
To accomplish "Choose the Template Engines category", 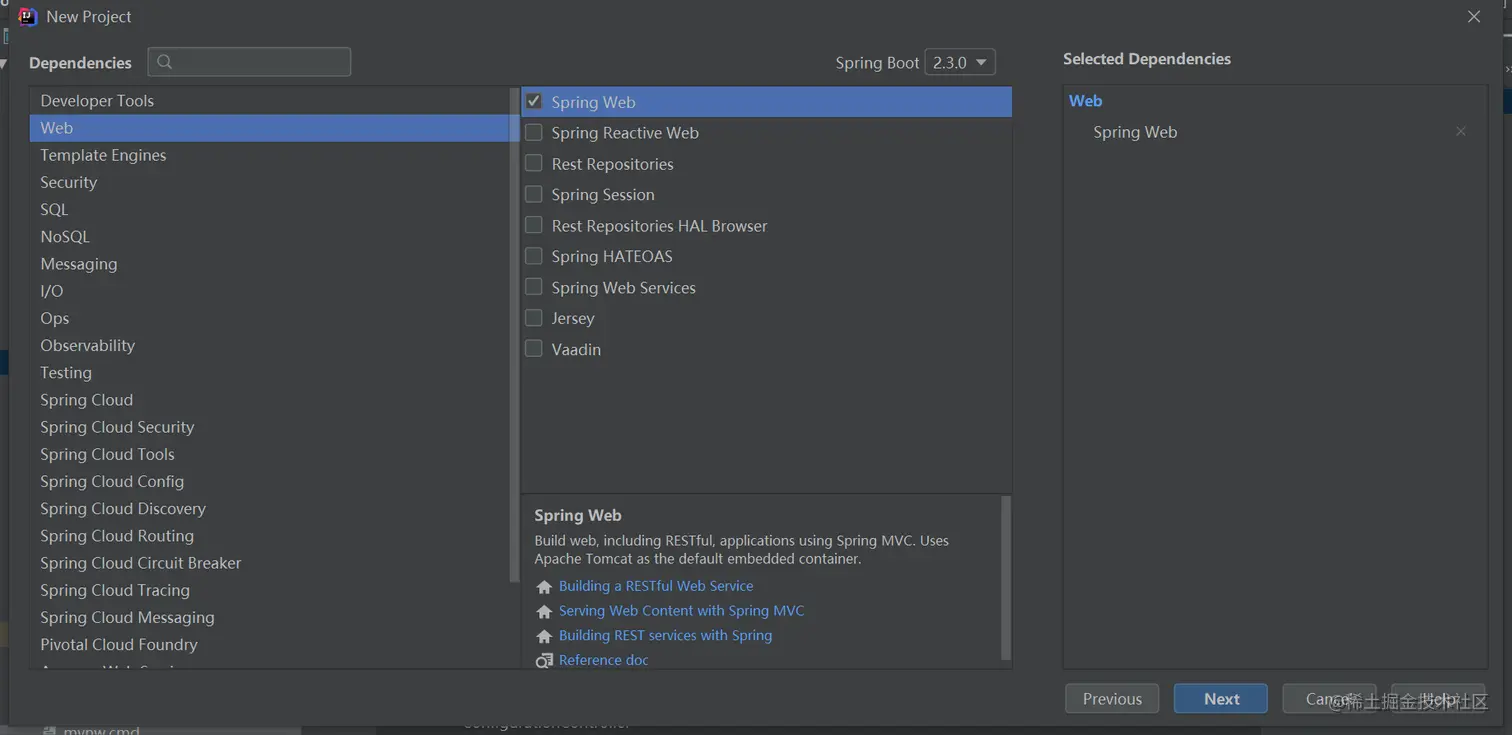I will coord(103,155).
